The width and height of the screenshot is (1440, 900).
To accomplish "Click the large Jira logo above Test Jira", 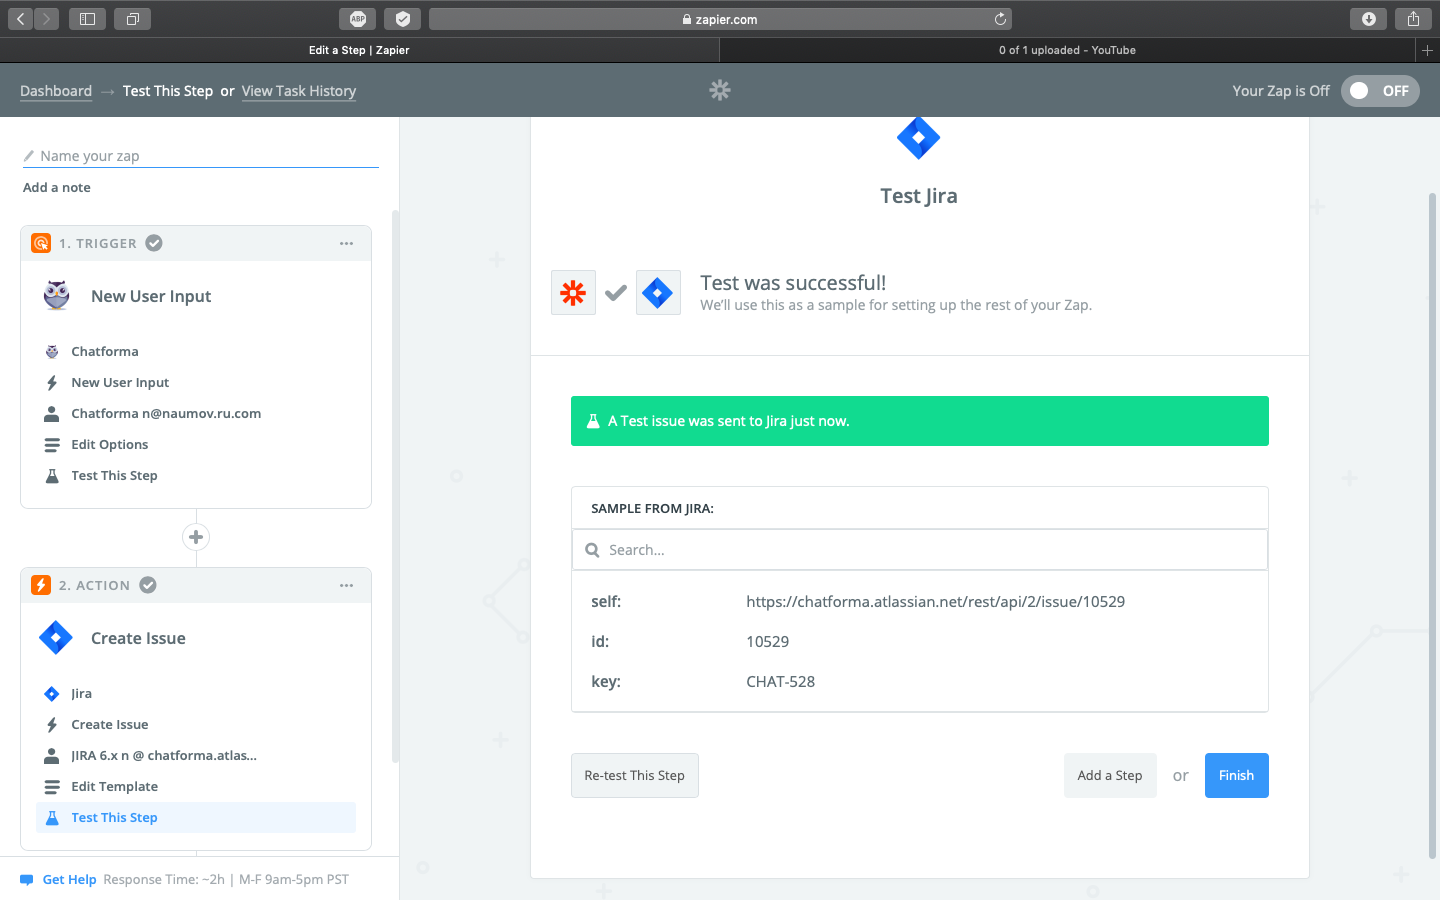I will [x=918, y=138].
